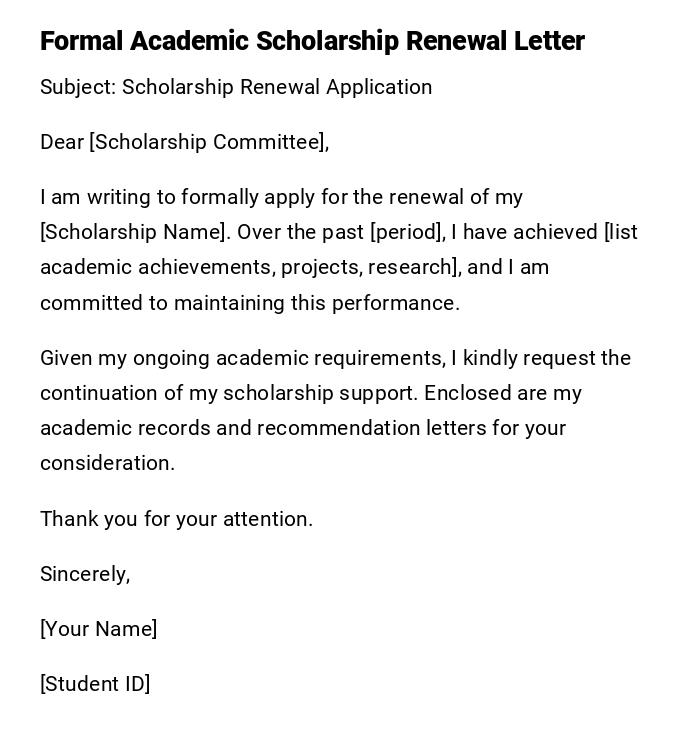Select the [Your Name] placeholder
This screenshot has width=700, height=746.
99,629
